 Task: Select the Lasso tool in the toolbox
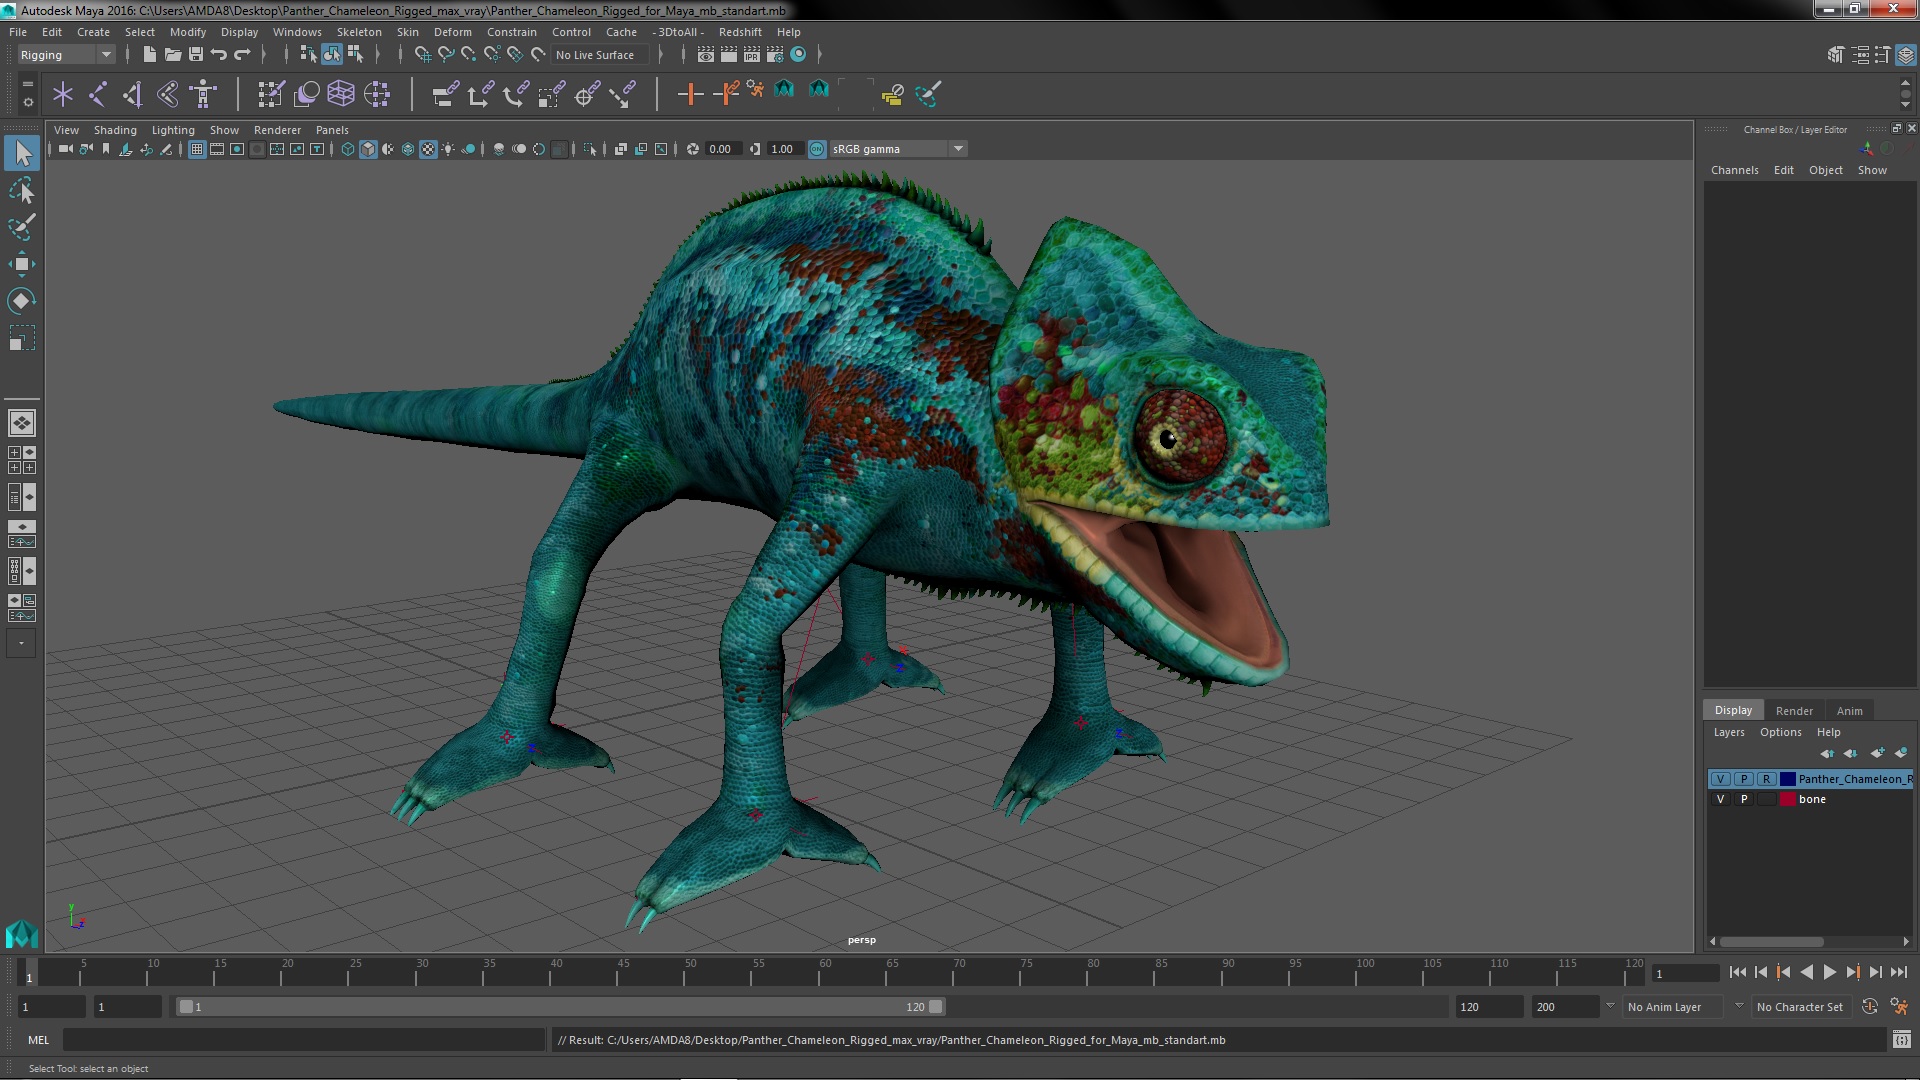(x=21, y=190)
